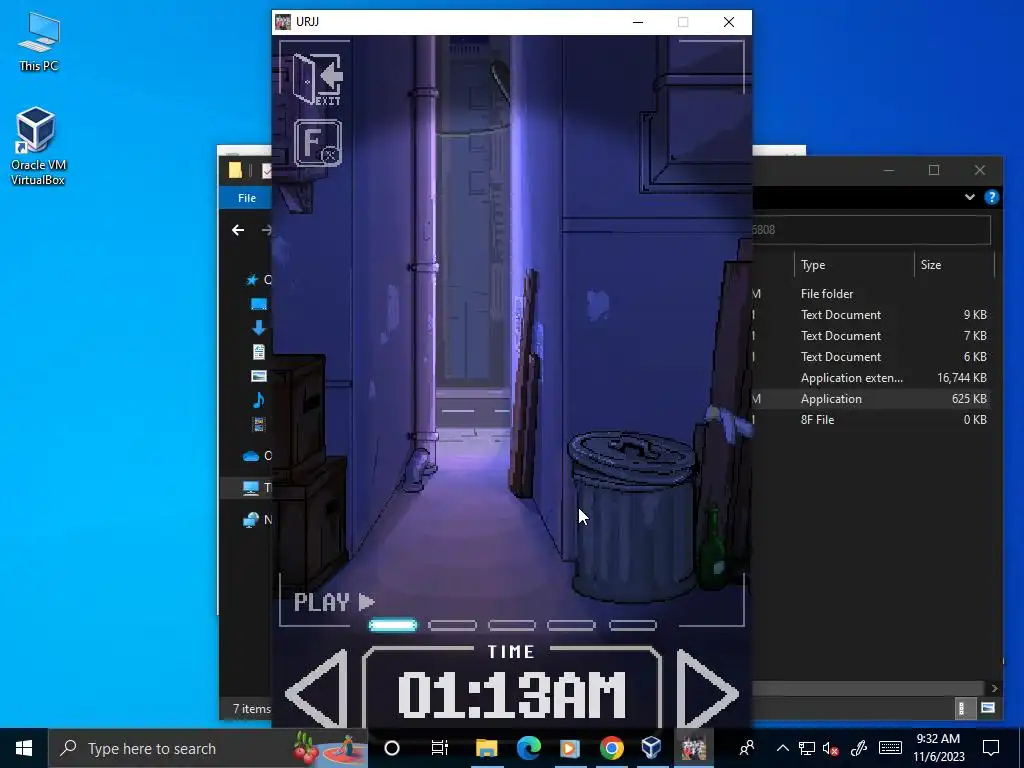Click horizontal scrollbar right arrow in Explorer
The image size is (1024, 768).
(994, 688)
